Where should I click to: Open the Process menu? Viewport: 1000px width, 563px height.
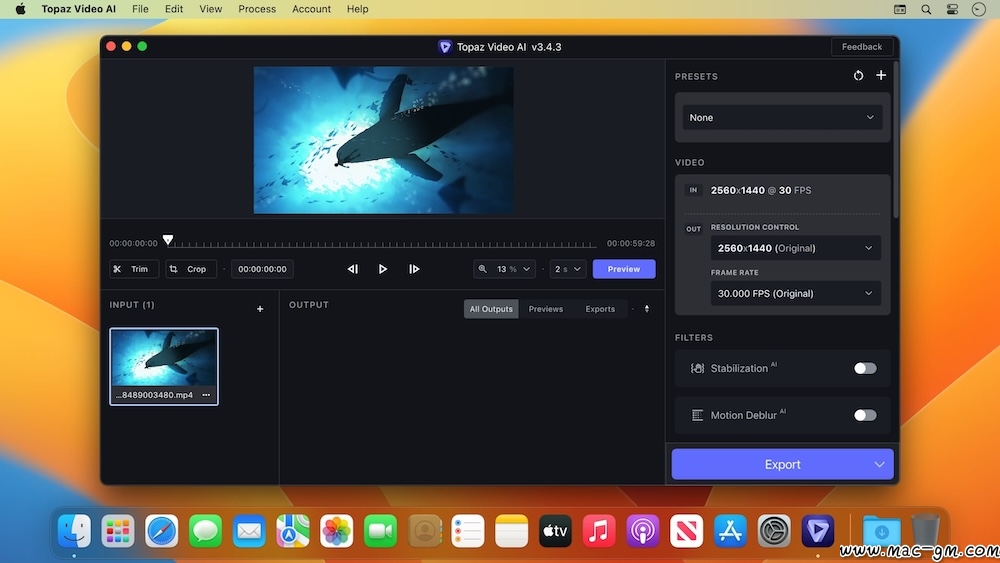257,9
